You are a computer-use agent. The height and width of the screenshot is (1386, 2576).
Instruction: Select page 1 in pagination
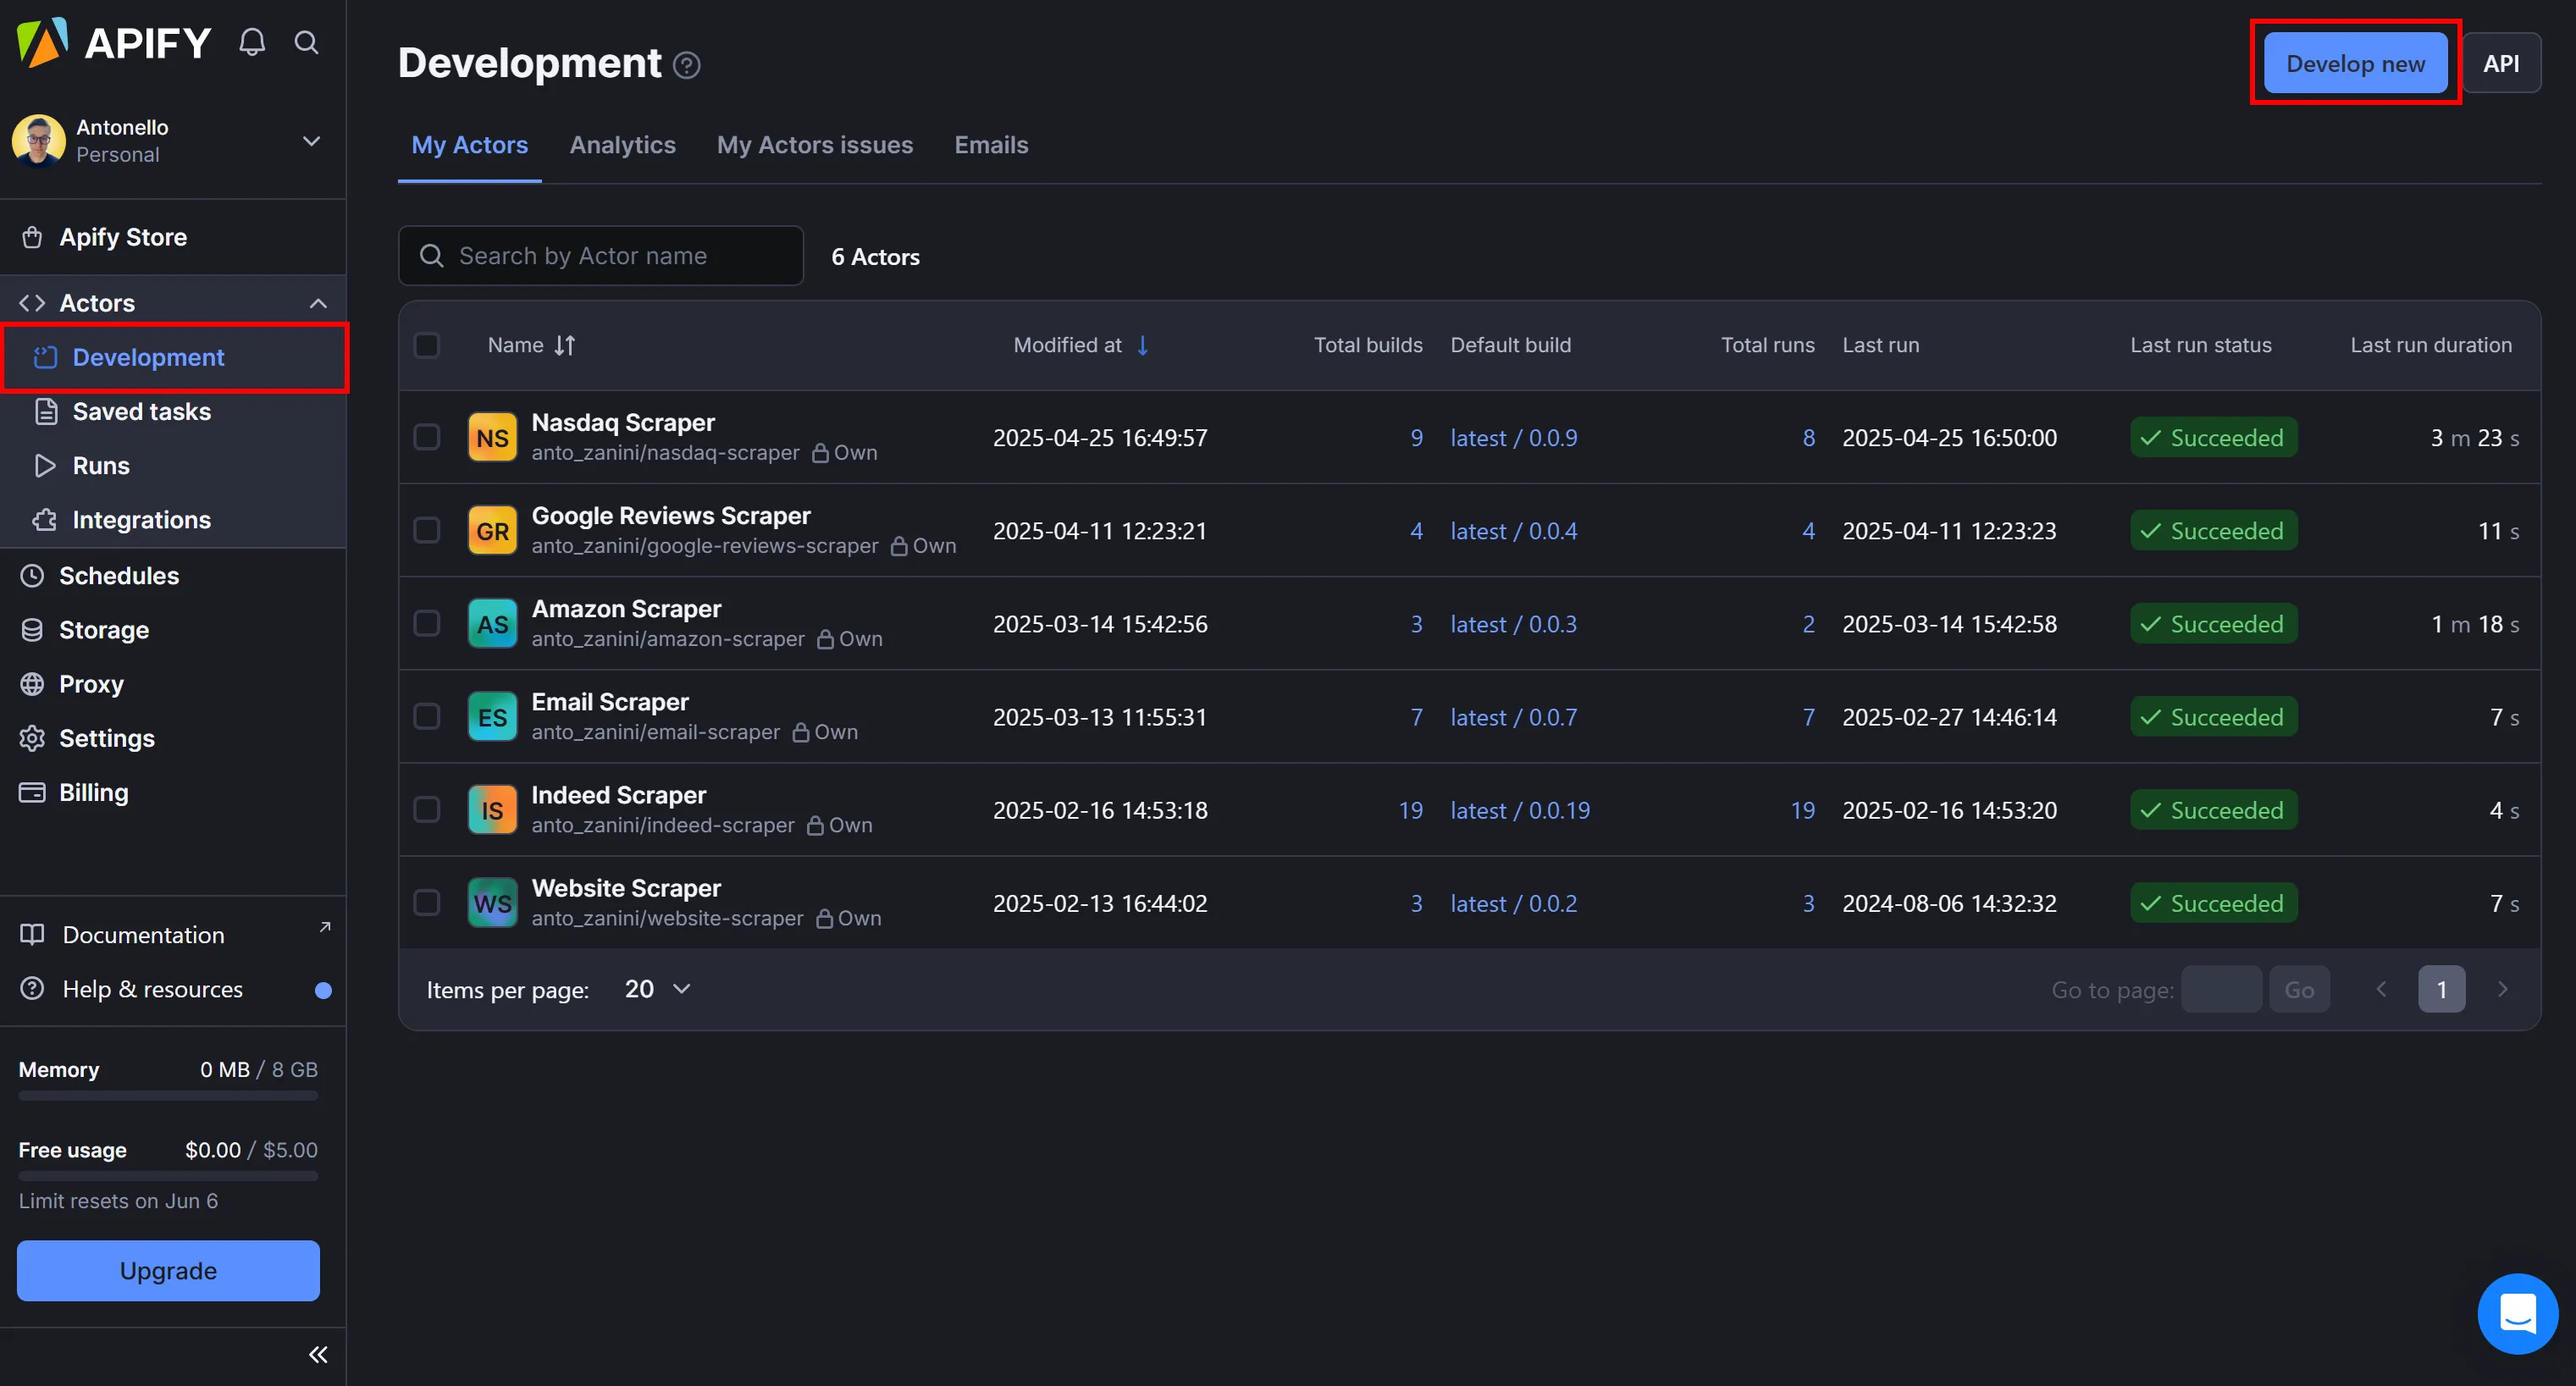point(2441,989)
